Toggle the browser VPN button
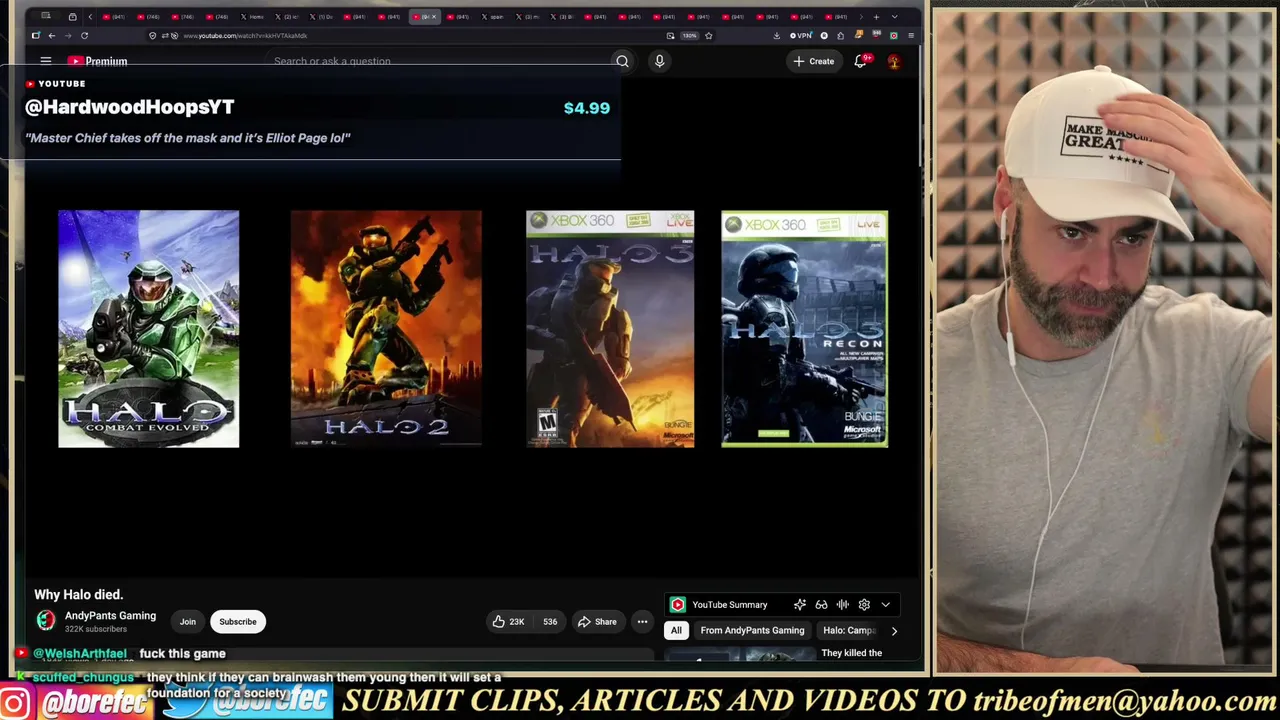This screenshot has height=720, width=1280. 801,36
